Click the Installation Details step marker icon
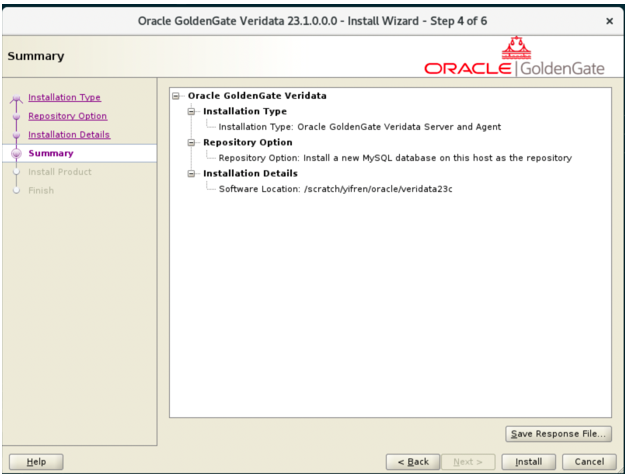The image size is (625, 475). [16, 135]
